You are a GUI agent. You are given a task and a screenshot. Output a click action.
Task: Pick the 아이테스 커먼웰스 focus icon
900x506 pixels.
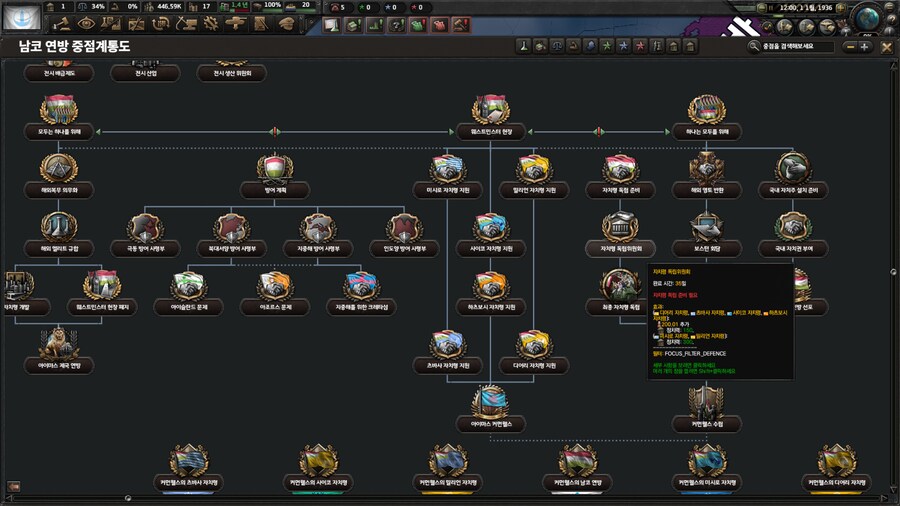pyautogui.click(x=491, y=401)
